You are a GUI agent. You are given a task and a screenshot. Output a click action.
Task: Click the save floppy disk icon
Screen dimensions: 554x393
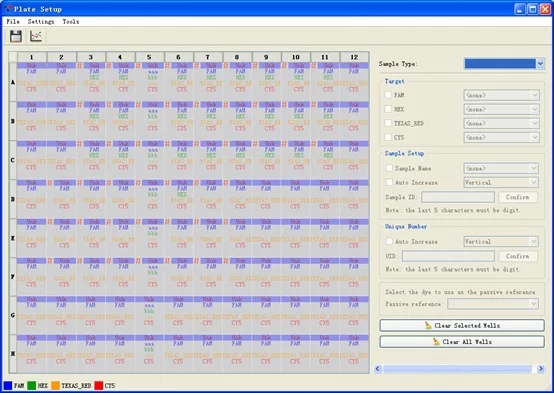(16, 36)
